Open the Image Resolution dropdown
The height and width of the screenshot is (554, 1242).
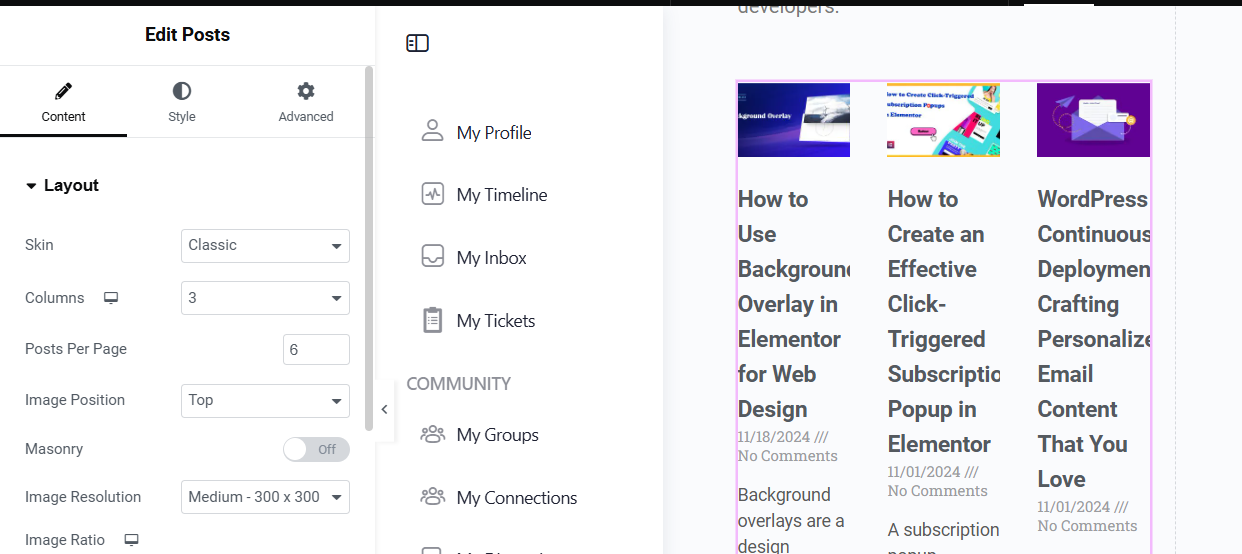click(265, 497)
